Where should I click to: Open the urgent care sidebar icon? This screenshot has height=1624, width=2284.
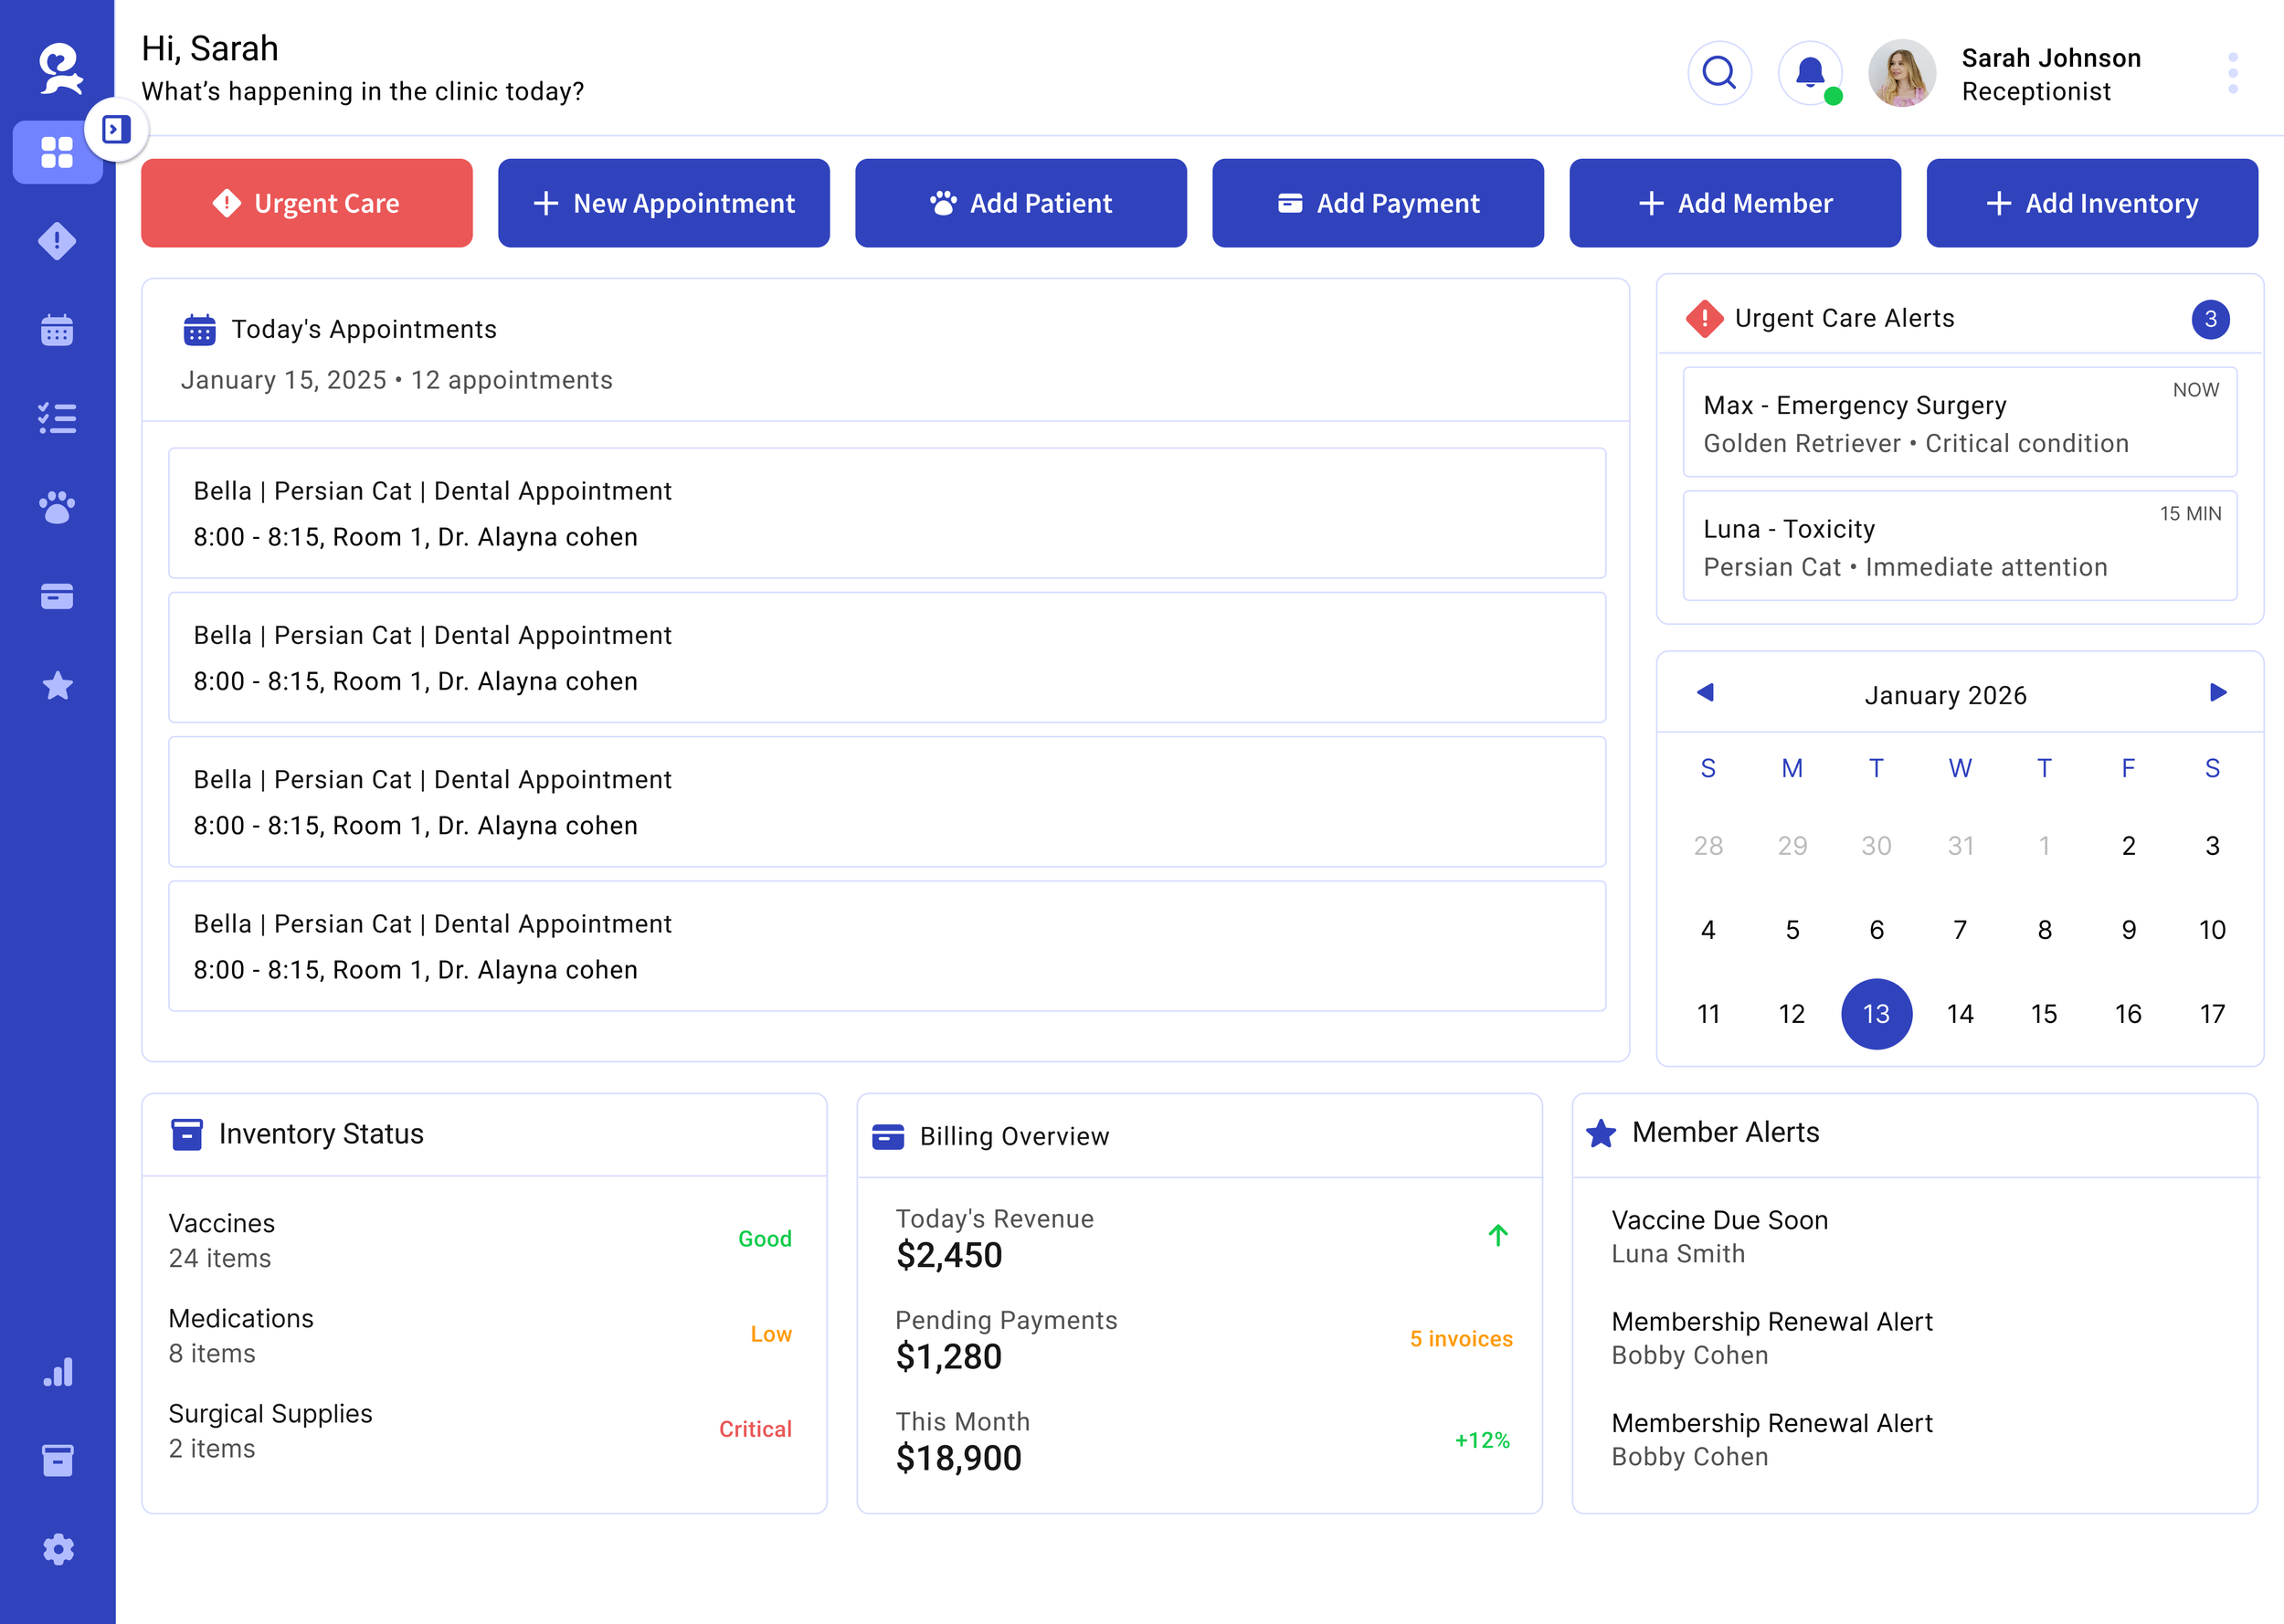57,241
